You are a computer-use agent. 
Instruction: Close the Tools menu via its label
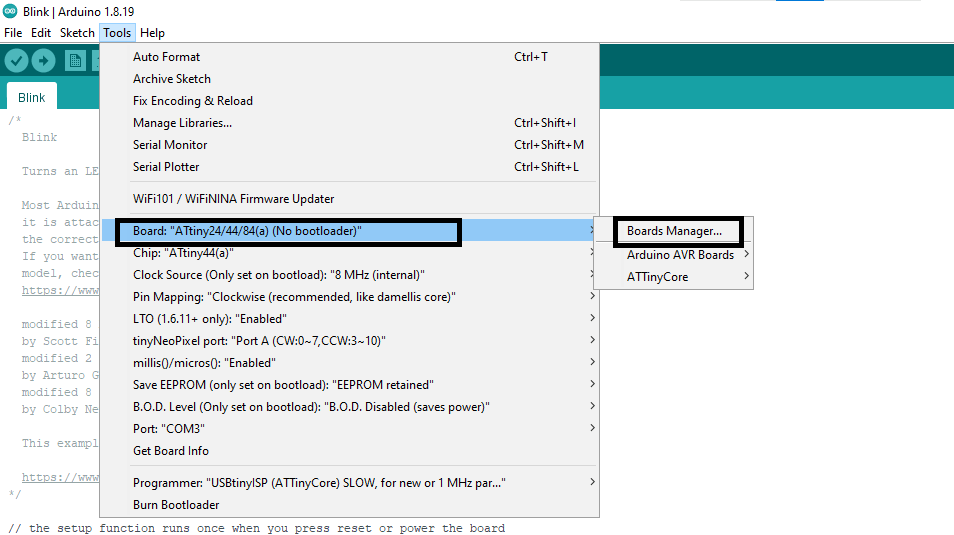point(117,33)
